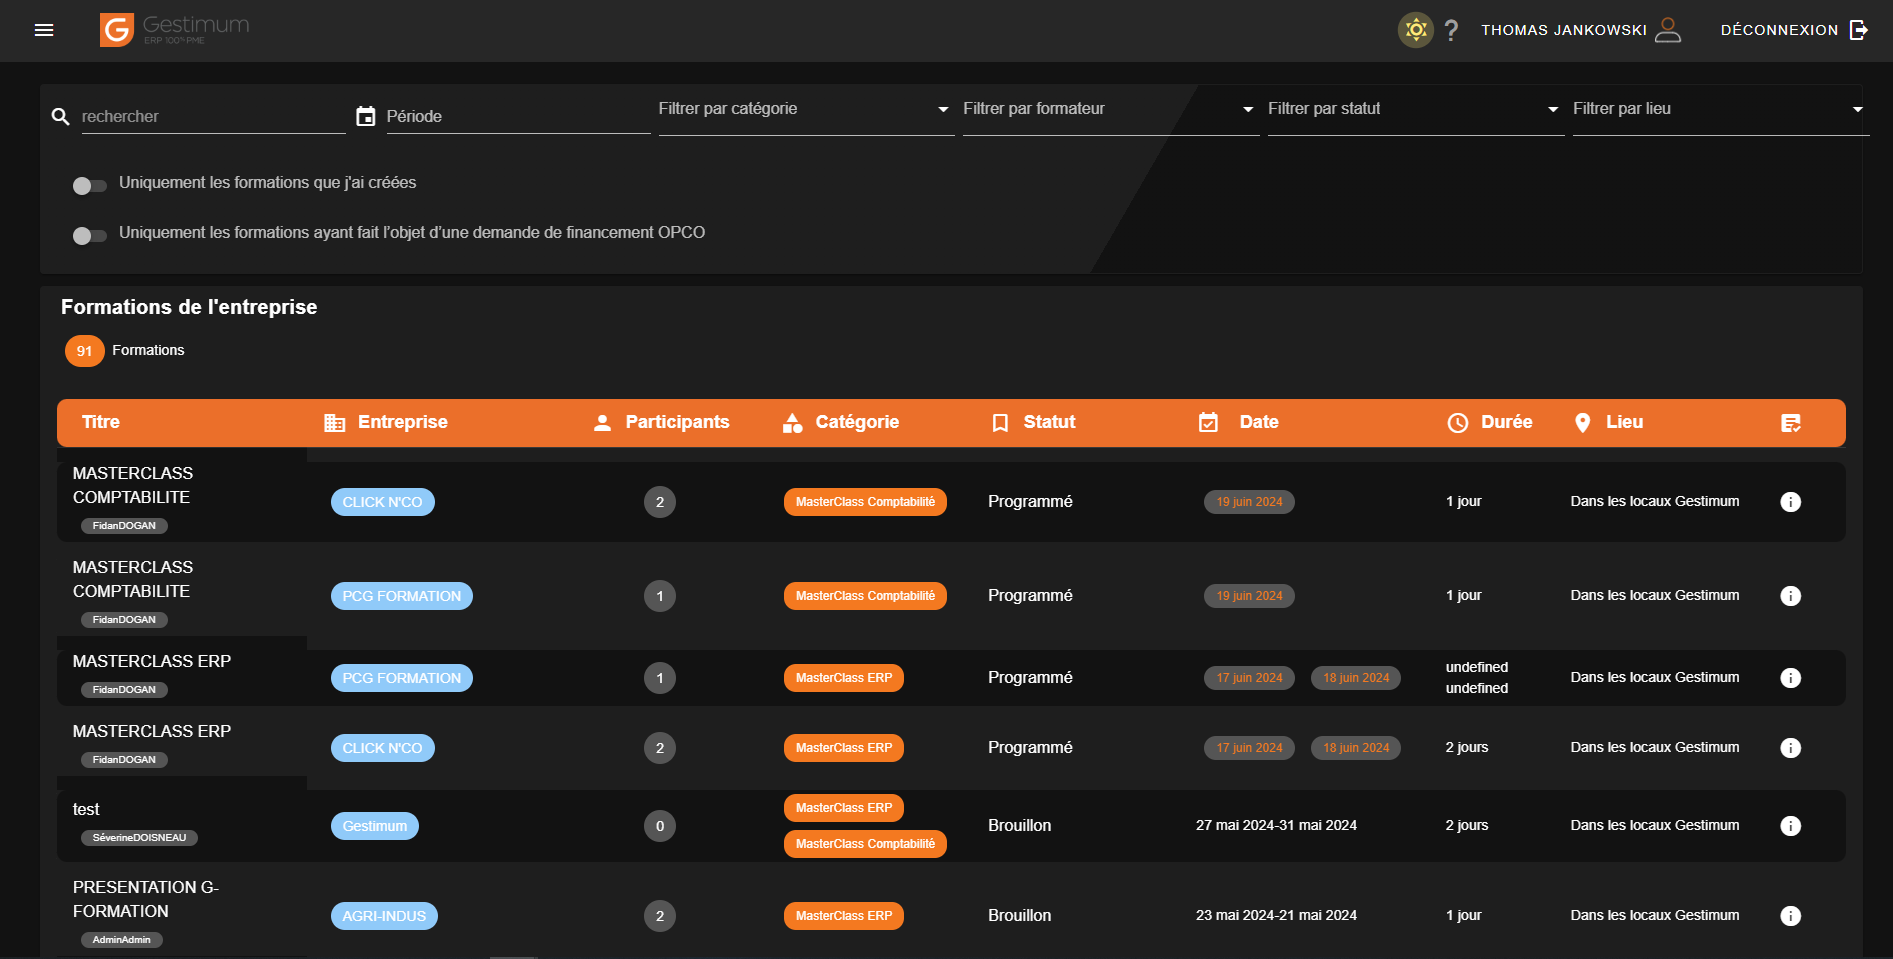This screenshot has width=1893, height=959.
Task: Click info icon for test formation row
Action: [x=1790, y=826]
